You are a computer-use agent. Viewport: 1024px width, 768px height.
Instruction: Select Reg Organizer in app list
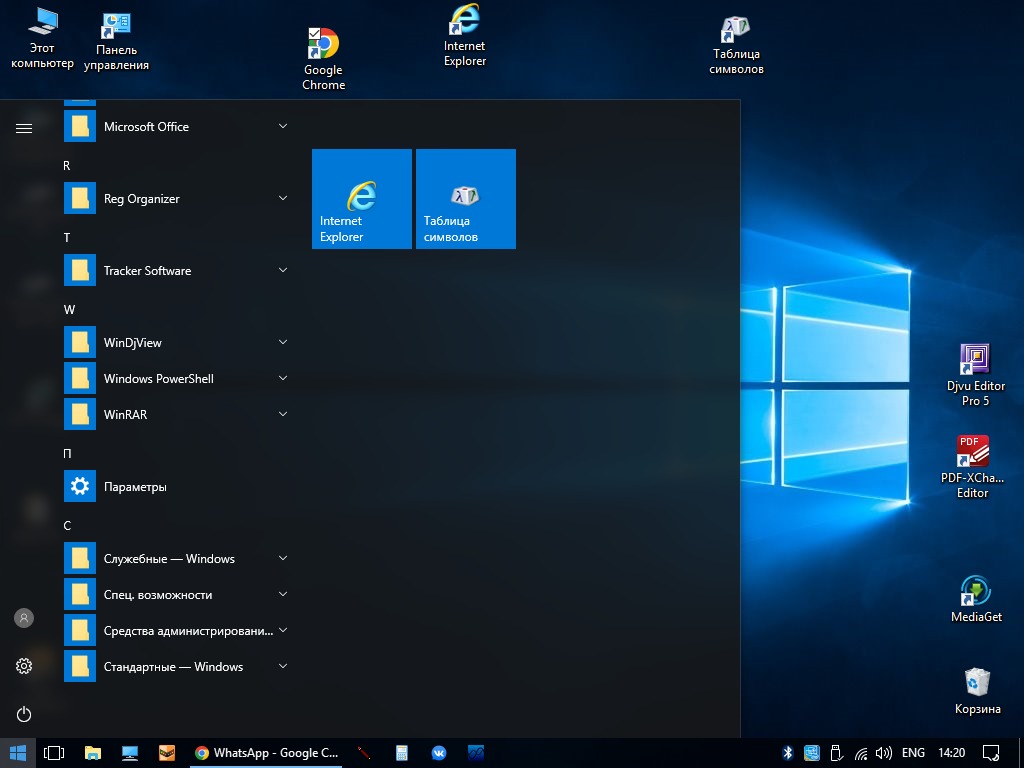click(x=178, y=199)
